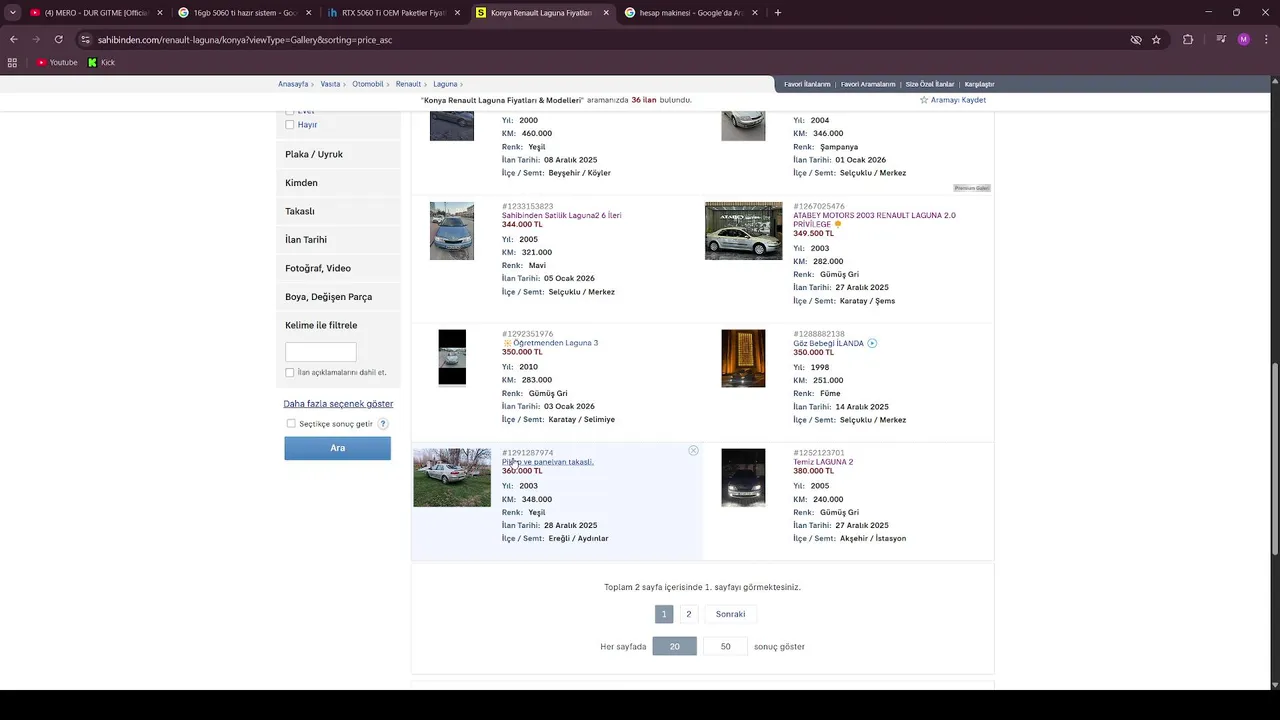The image size is (1280, 720).
Task: Open the Temiz LAGUNA 2 dark thumbnail
Action: tap(743, 477)
